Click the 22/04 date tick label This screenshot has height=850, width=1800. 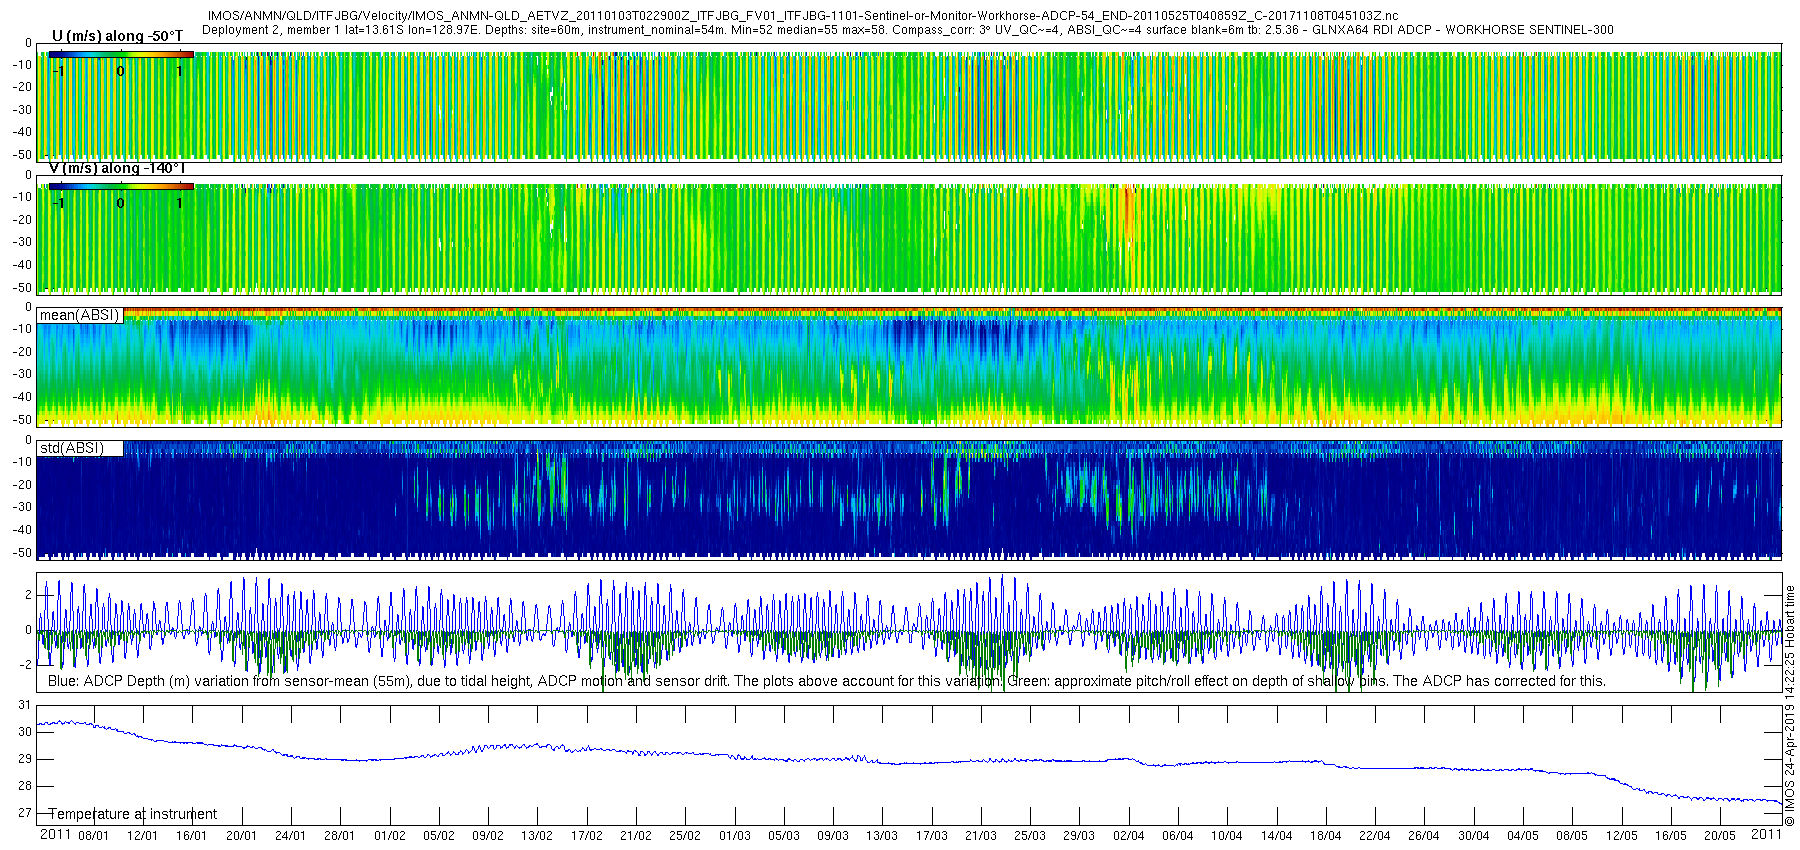tap(1375, 836)
